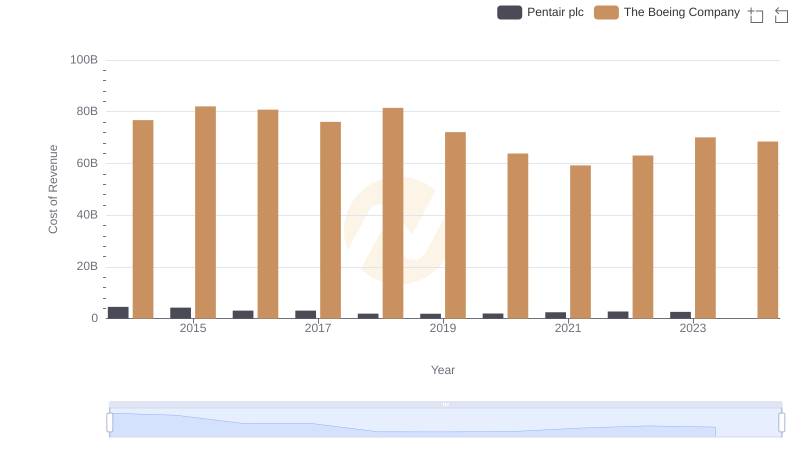The width and height of the screenshot is (800, 461).
Task: Click the 2019 x-axis label
Action: (x=443, y=328)
